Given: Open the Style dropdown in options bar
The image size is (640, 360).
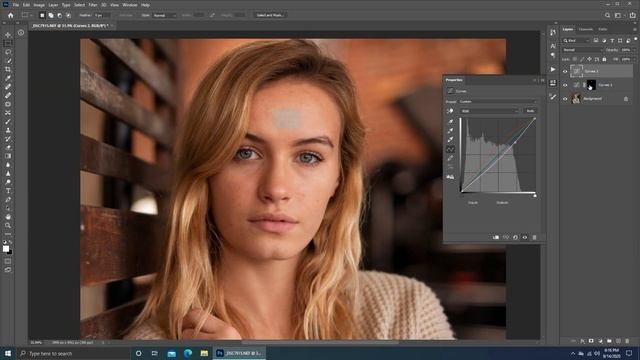Looking at the screenshot, I should click(164, 15).
